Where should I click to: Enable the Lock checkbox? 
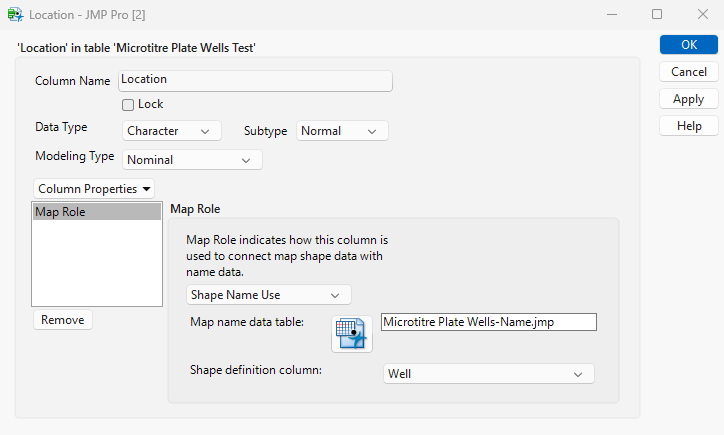pyautogui.click(x=128, y=105)
